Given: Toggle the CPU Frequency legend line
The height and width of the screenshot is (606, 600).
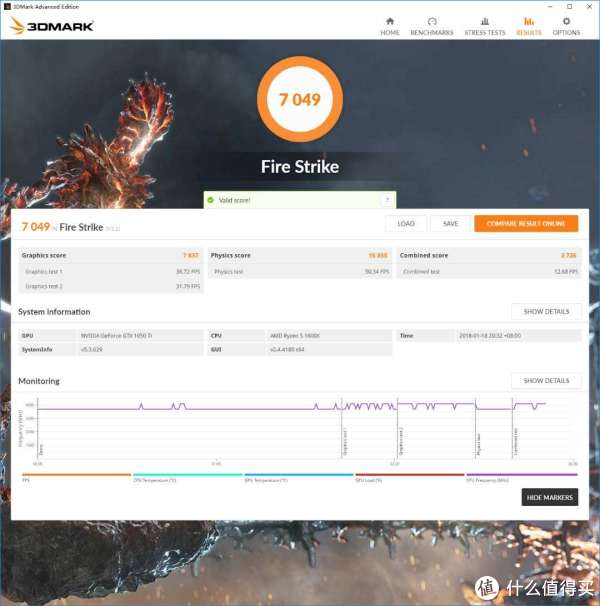Looking at the screenshot, I should tap(522, 477).
